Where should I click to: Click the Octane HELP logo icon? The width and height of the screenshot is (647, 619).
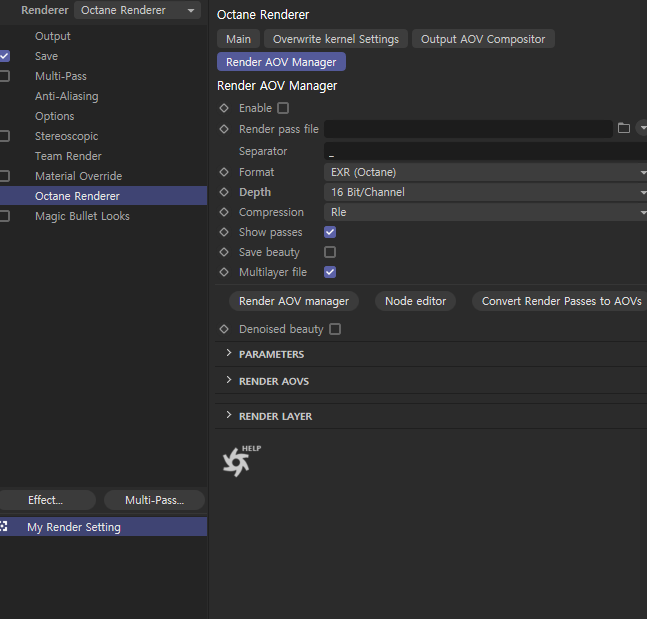[x=241, y=461]
